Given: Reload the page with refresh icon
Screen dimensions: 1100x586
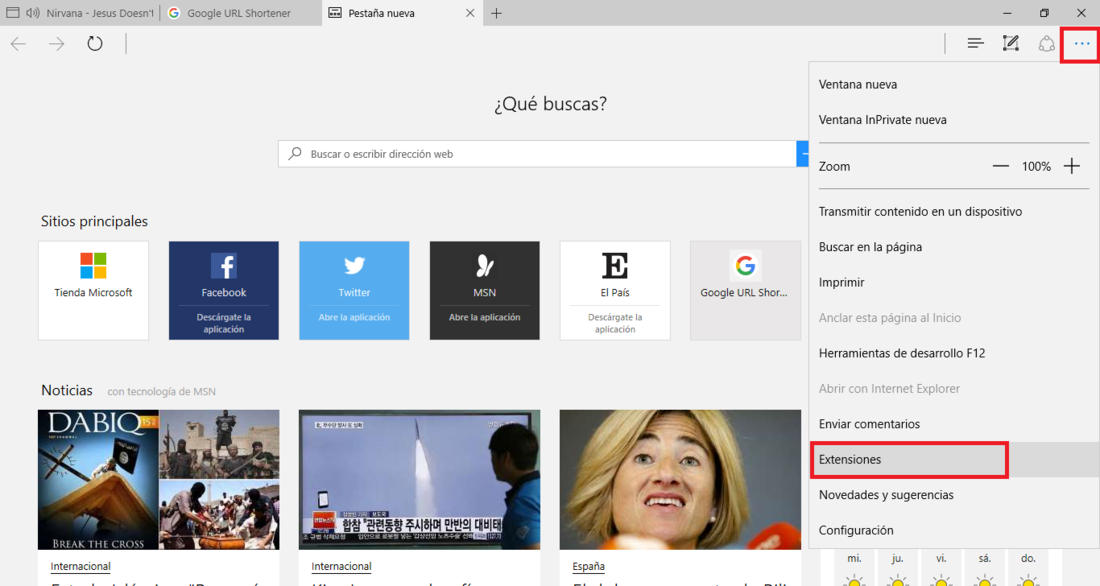Looking at the screenshot, I should (95, 44).
